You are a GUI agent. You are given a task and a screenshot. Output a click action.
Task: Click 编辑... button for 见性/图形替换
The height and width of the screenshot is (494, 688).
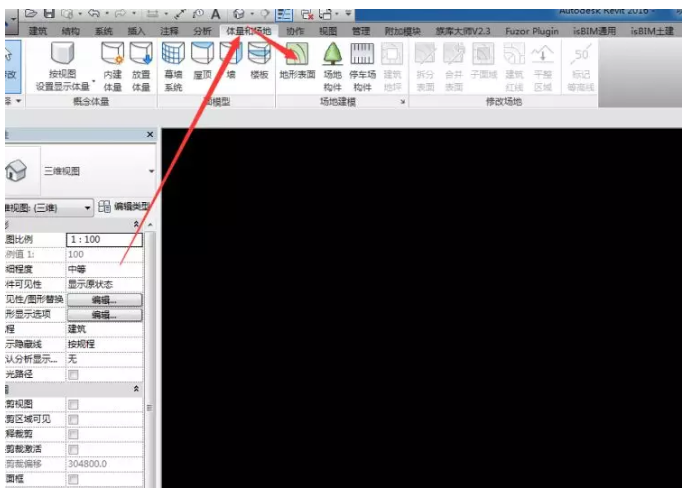104,300
